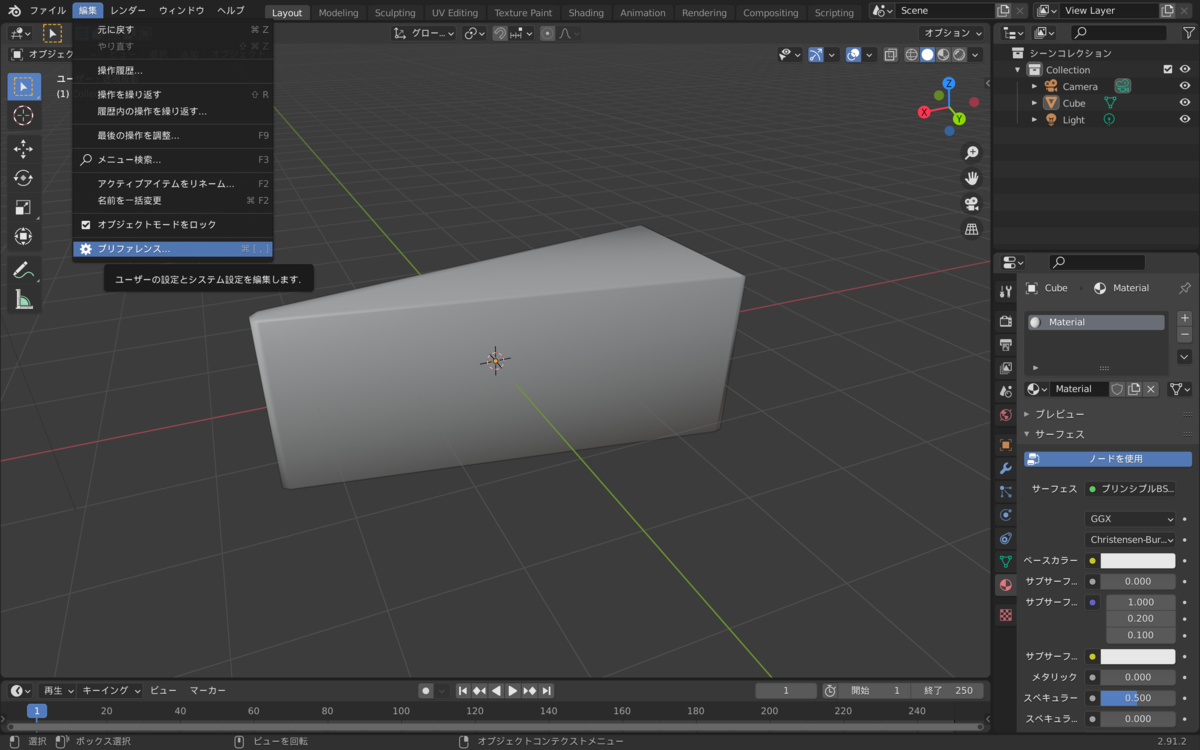Click the hand pan view icon
This screenshot has width=1200, height=750.
[971, 178]
